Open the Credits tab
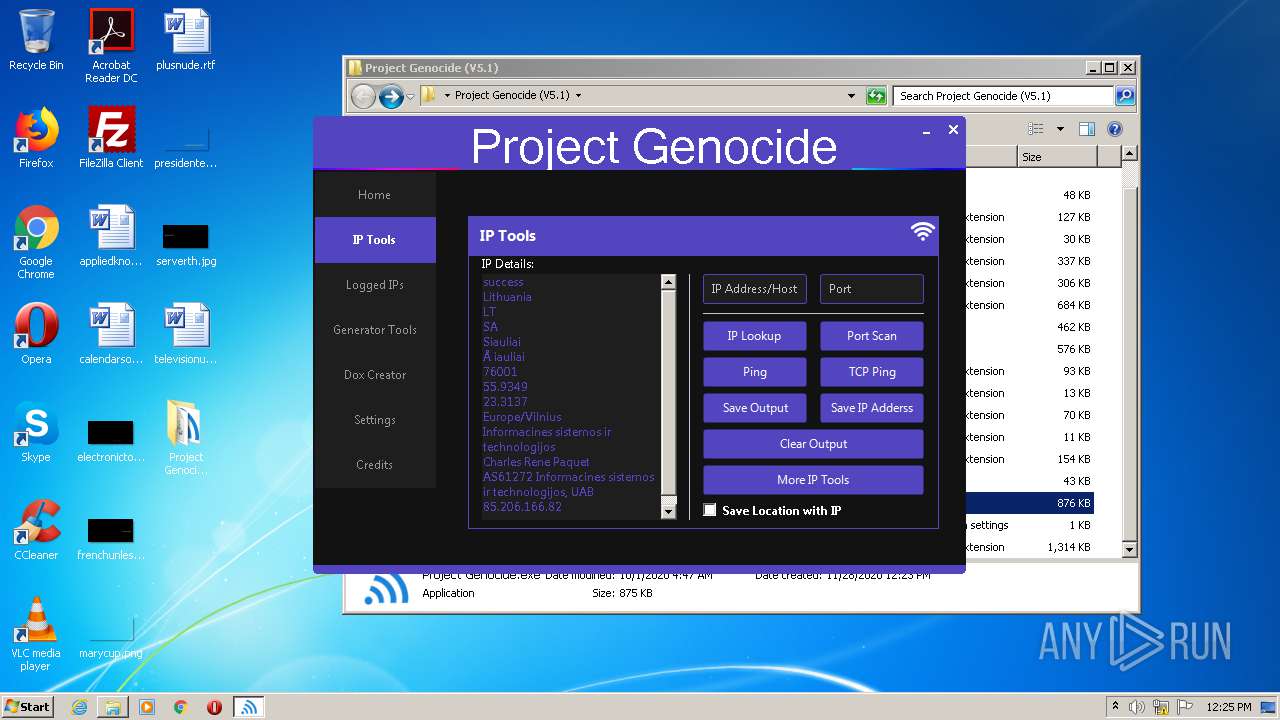This screenshot has width=1280, height=720. click(375, 465)
